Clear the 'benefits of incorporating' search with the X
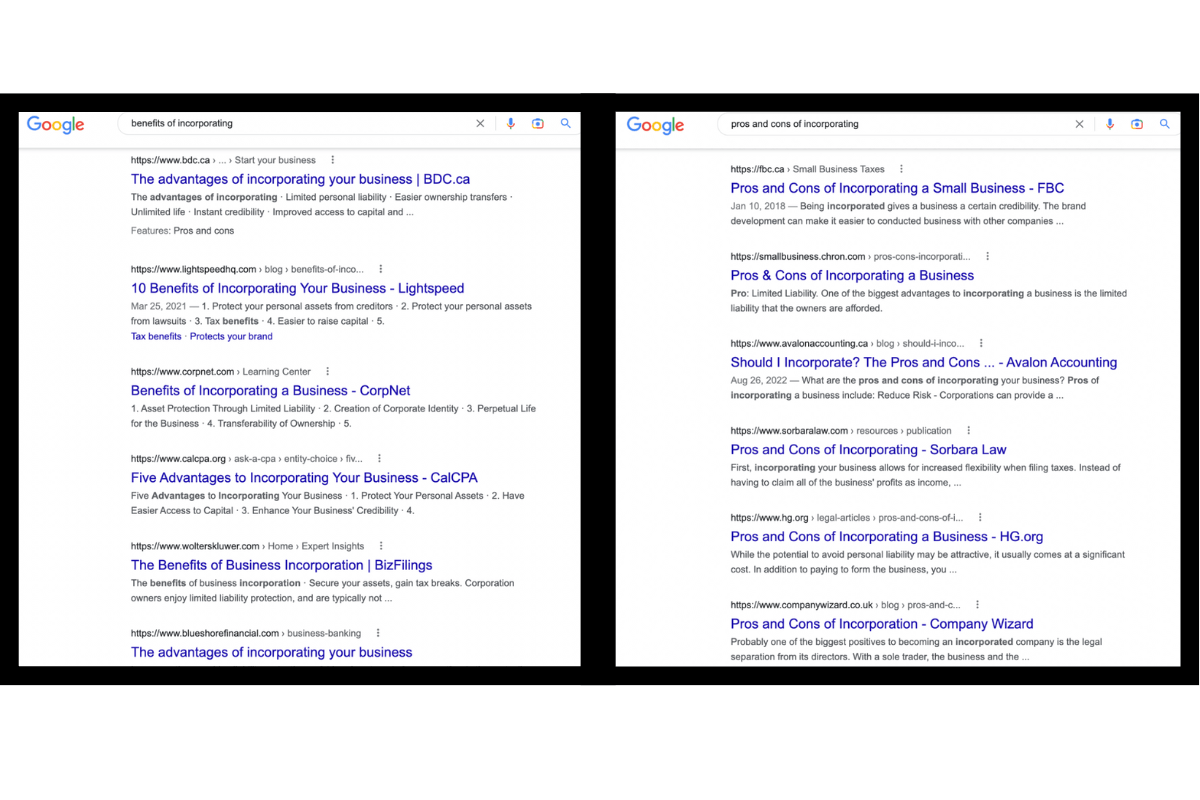1200x800 pixels. (480, 124)
